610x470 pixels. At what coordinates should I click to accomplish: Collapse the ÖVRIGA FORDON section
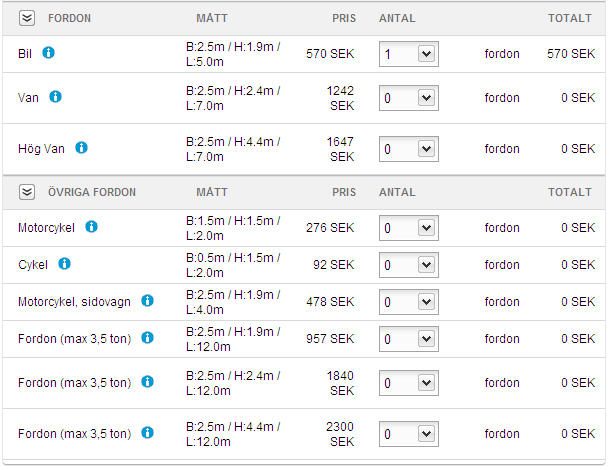click(x=27, y=192)
